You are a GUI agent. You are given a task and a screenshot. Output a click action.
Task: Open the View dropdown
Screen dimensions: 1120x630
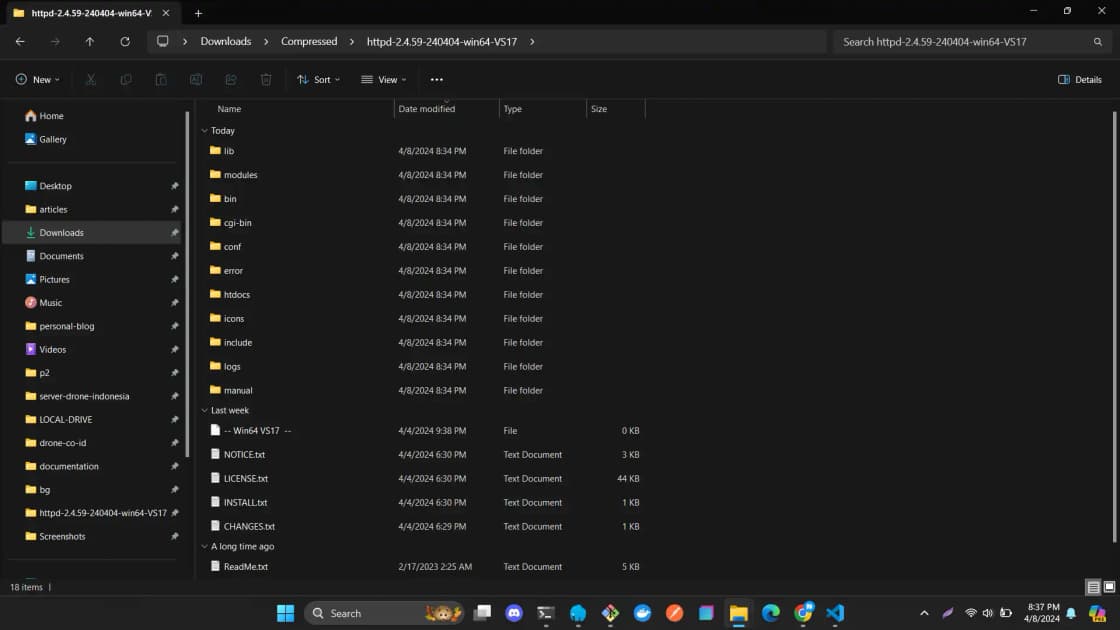pyautogui.click(x=384, y=79)
